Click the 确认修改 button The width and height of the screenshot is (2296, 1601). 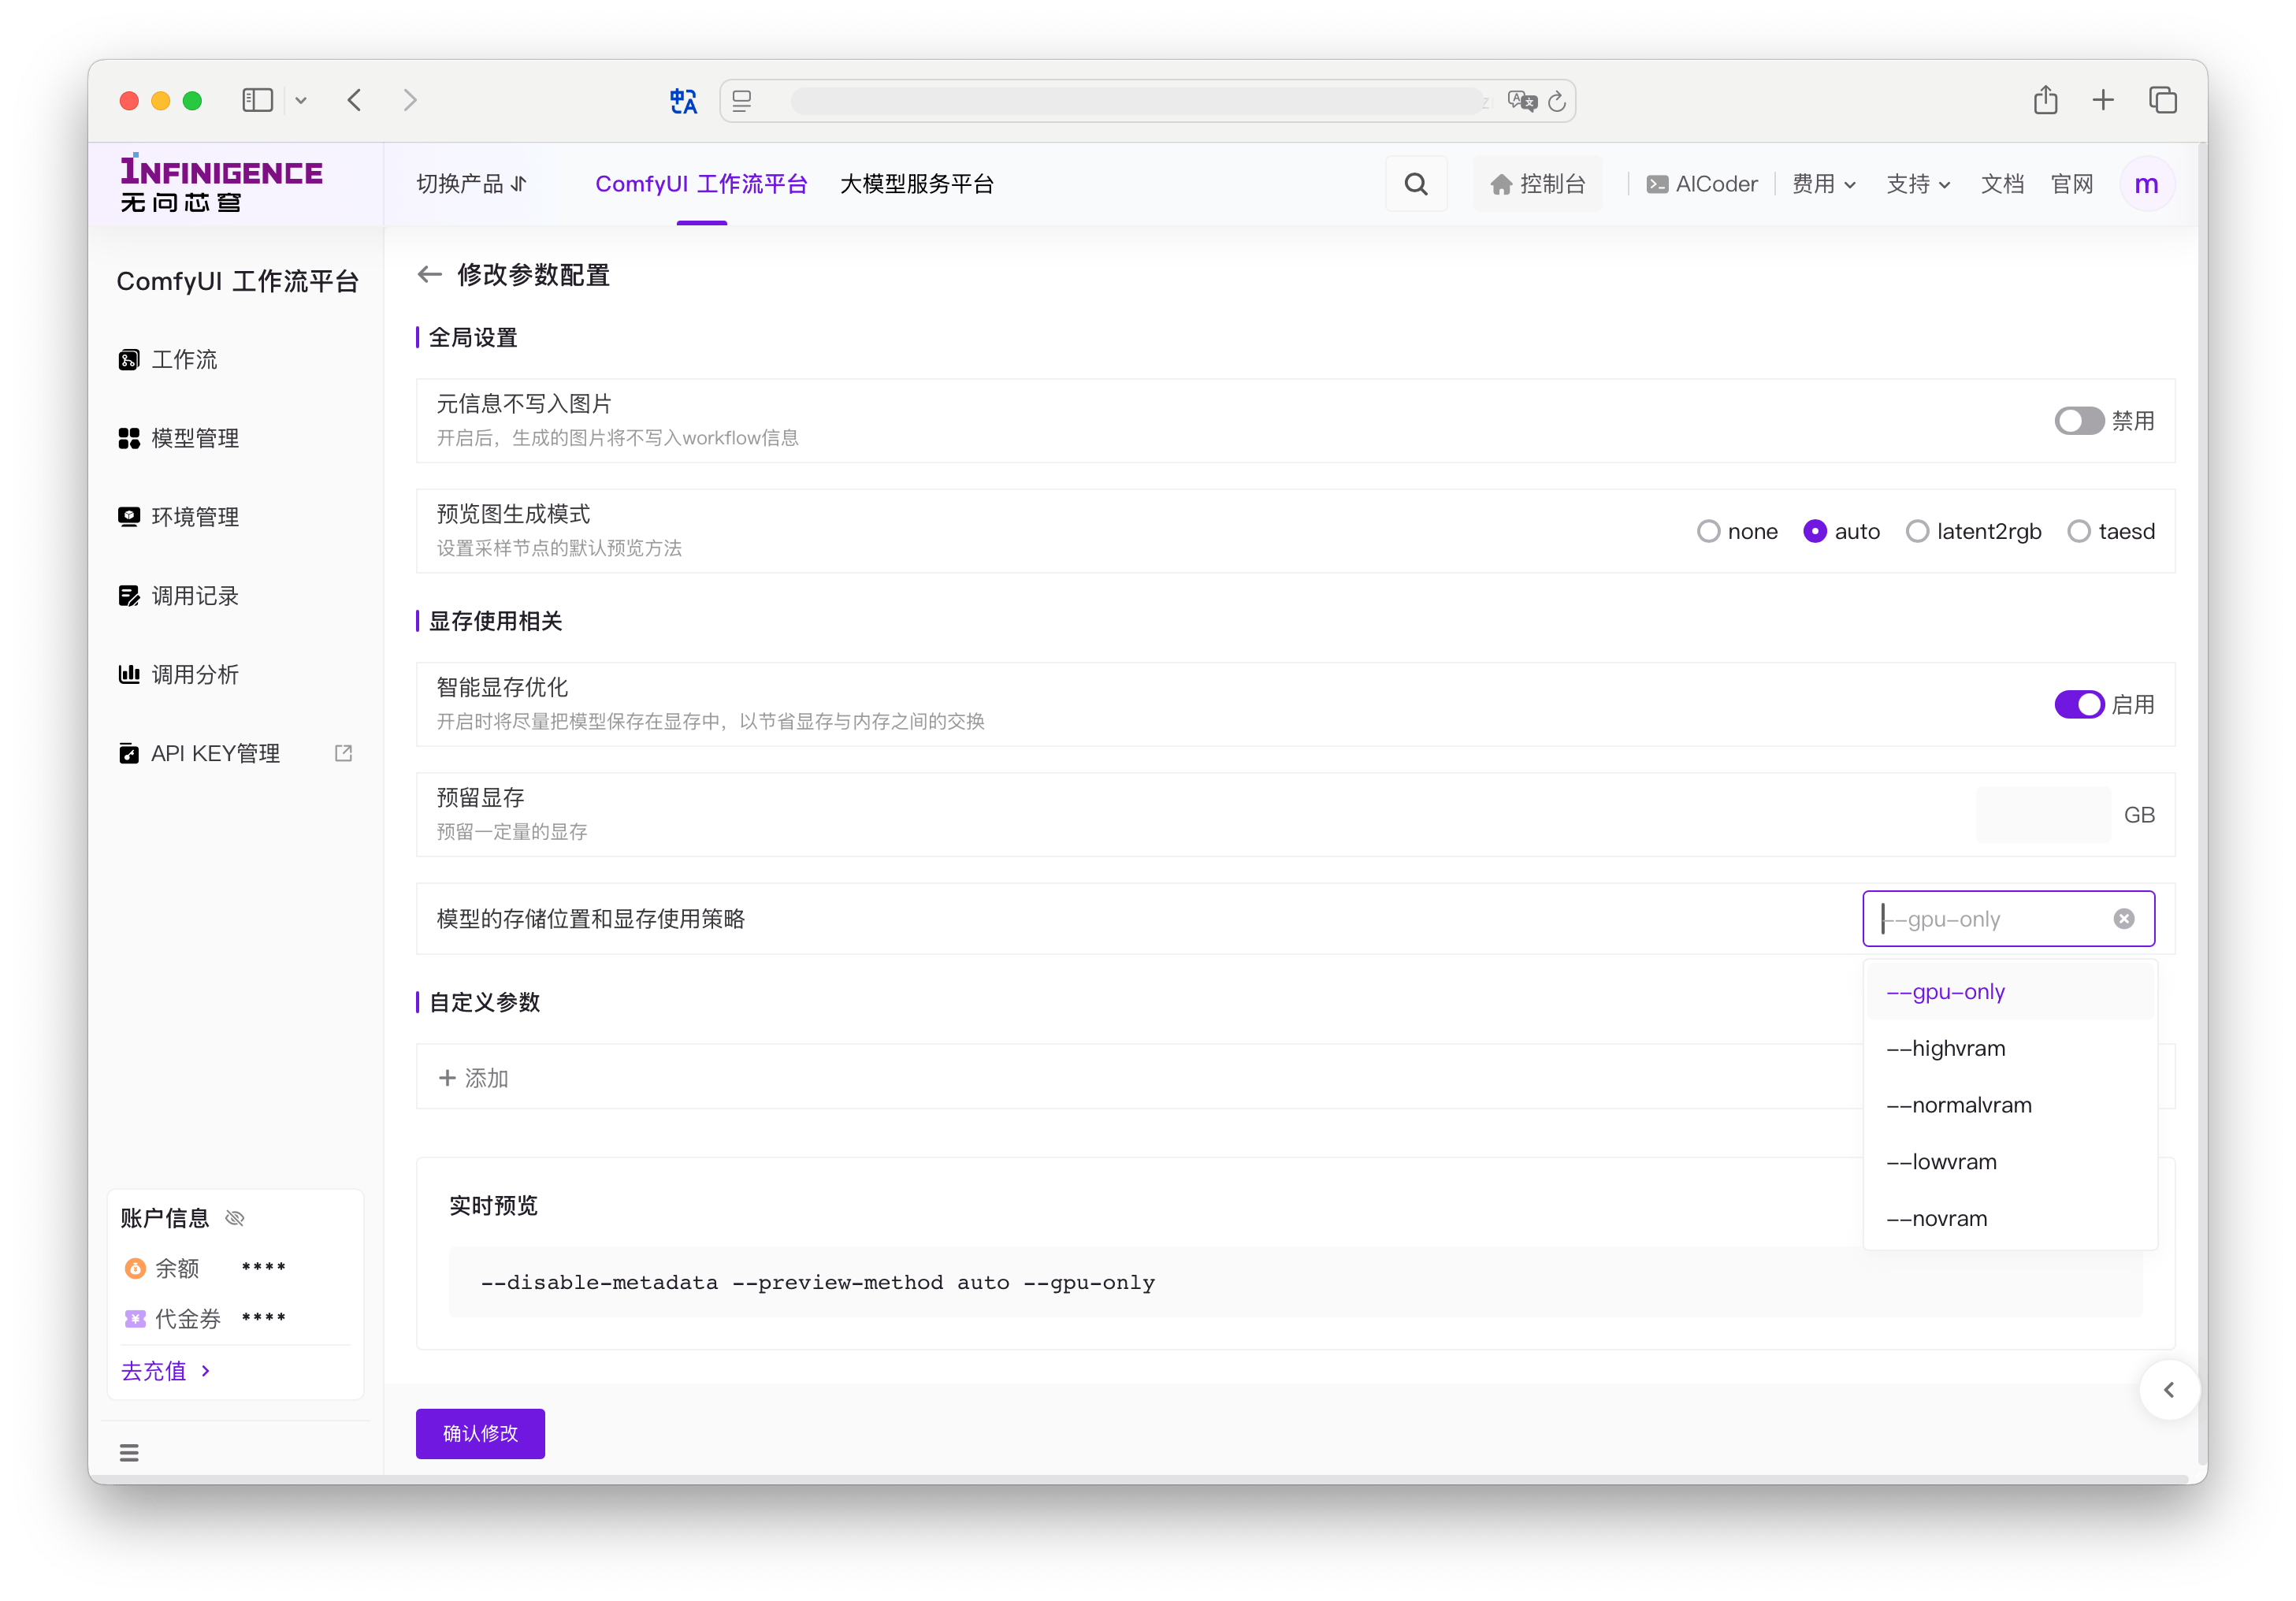[480, 1434]
